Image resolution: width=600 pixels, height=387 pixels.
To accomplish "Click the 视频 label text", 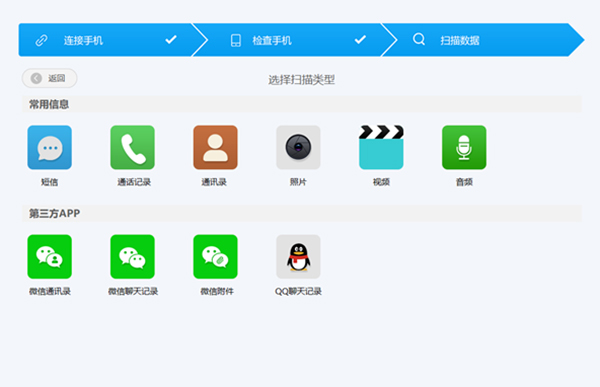I will coord(382,182).
